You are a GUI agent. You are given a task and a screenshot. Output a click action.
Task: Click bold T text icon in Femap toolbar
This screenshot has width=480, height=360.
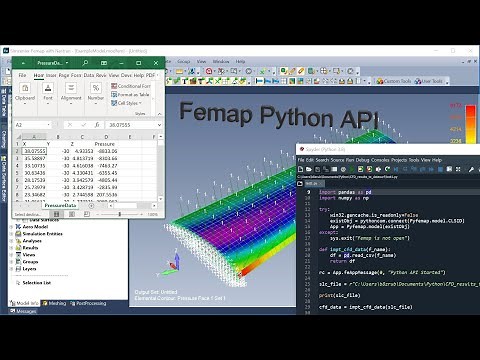tap(184, 81)
